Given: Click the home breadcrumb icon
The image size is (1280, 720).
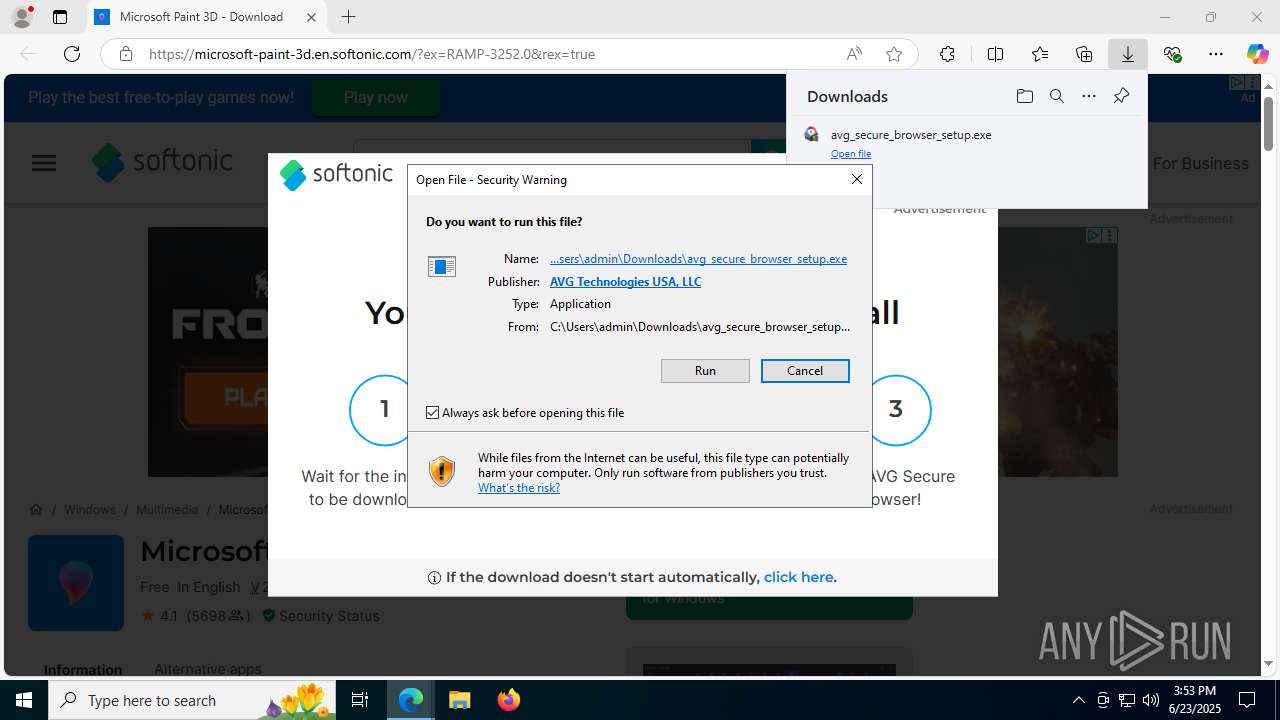Looking at the screenshot, I should 36,509.
